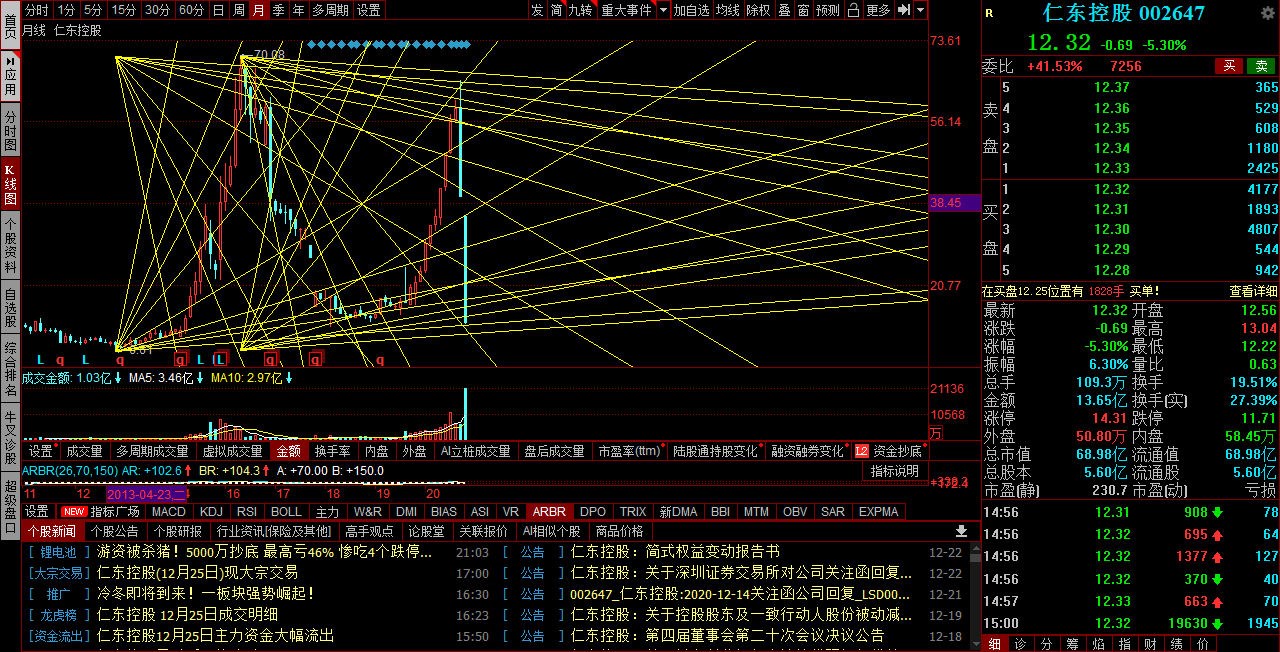Click 加自选 to add to watchlist
The height and width of the screenshot is (652, 1280).
[x=691, y=10]
